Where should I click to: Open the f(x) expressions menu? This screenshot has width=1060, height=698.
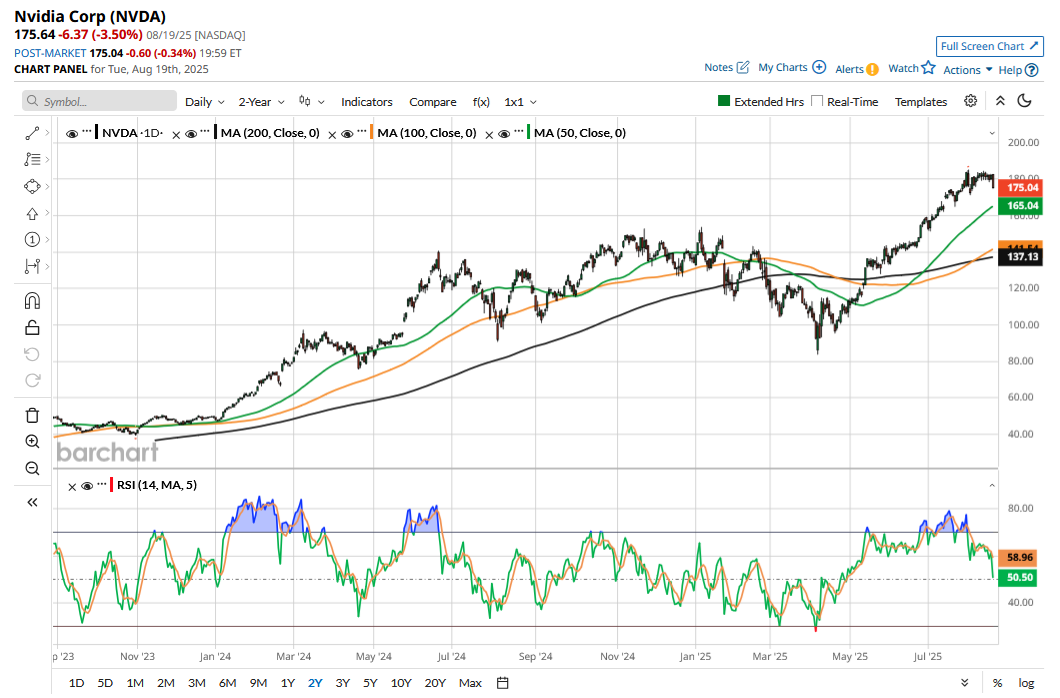[481, 102]
